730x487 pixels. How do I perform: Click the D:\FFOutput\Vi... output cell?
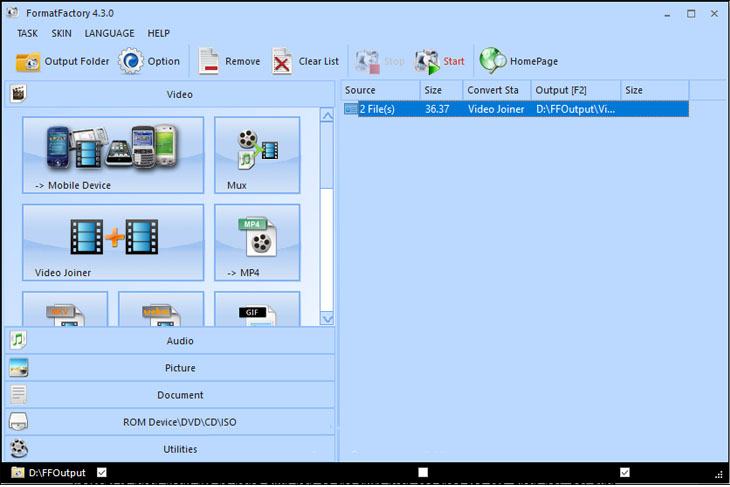(575, 109)
